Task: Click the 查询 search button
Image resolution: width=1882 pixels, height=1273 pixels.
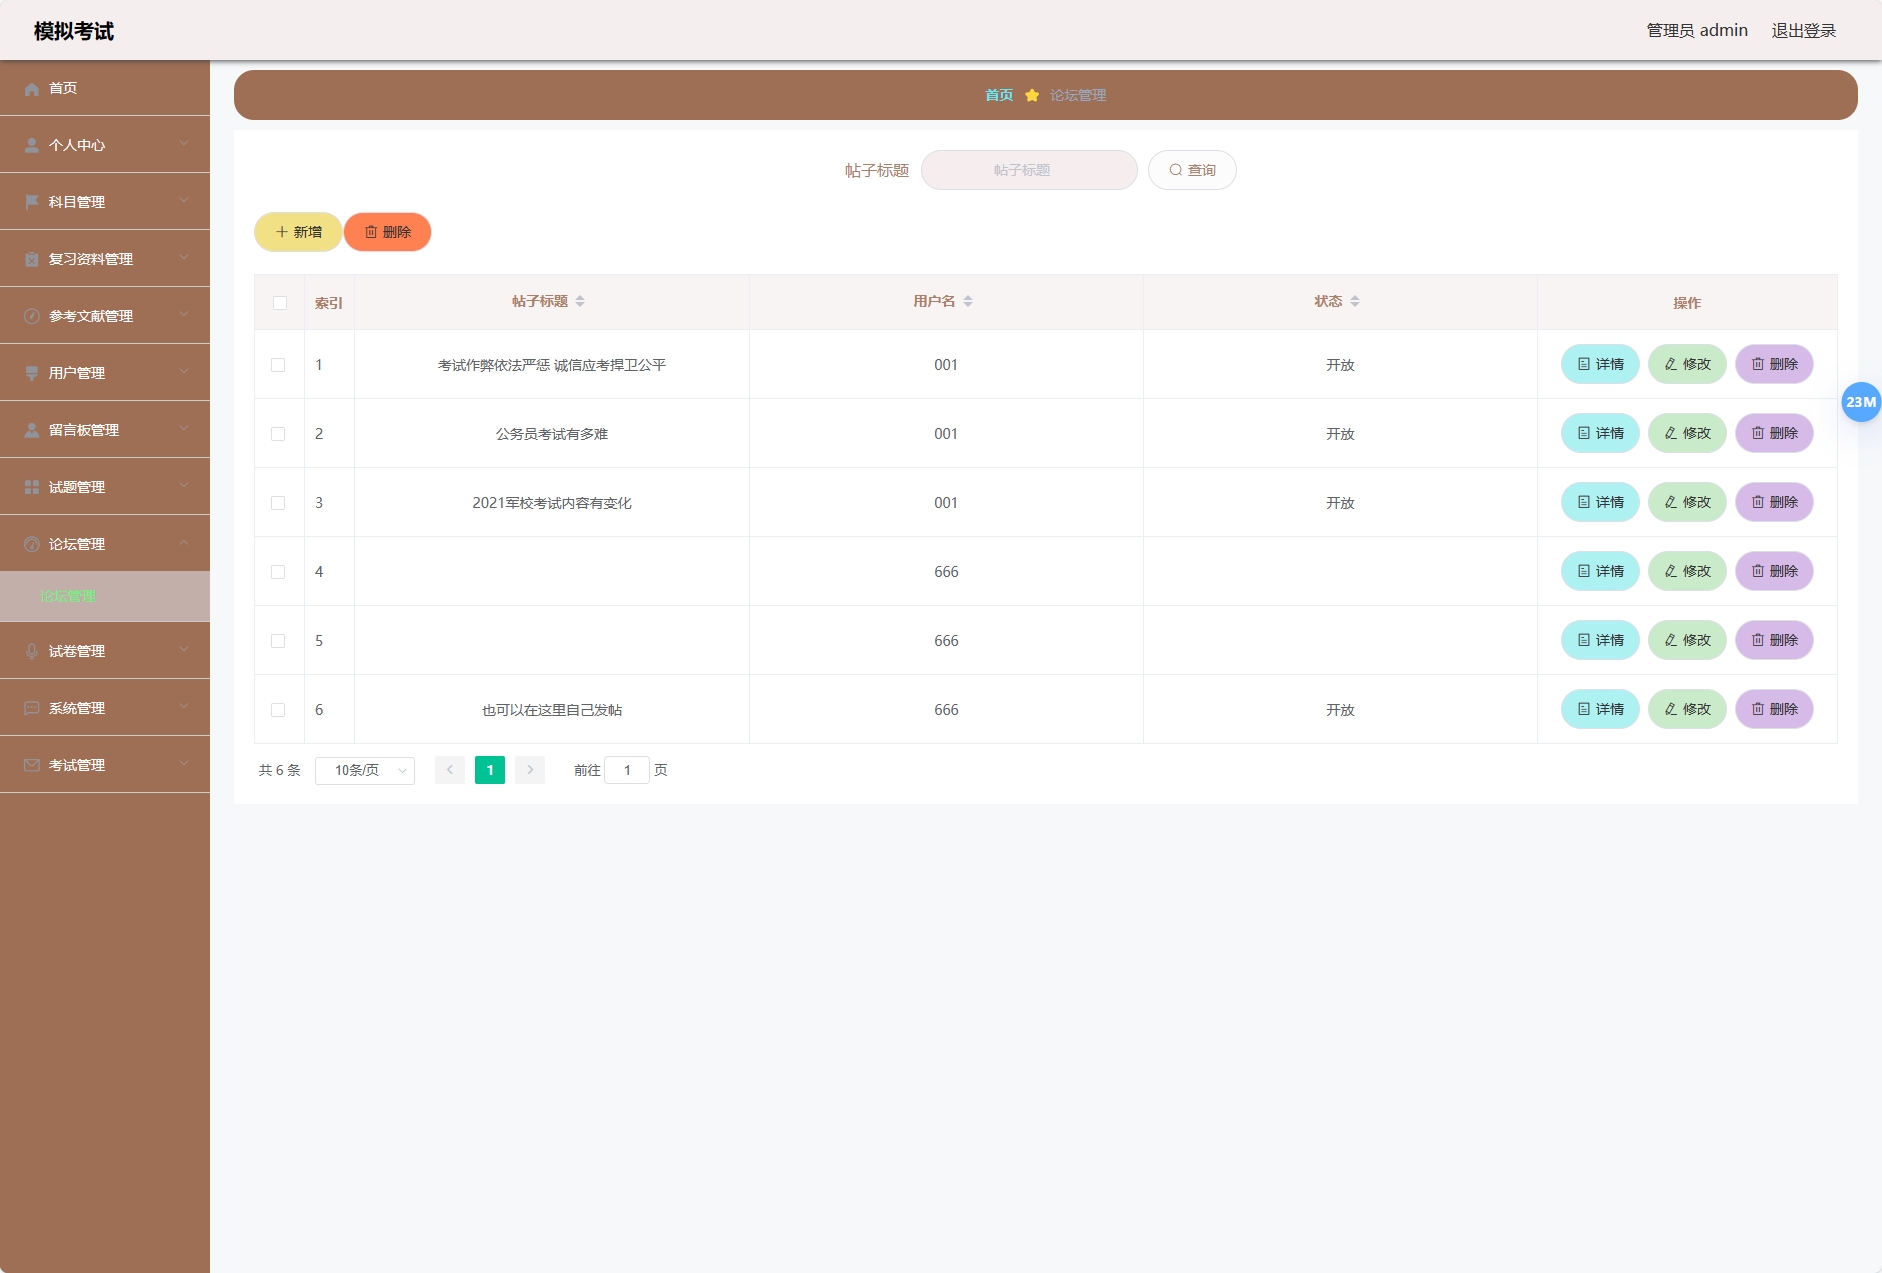Action: (1192, 170)
